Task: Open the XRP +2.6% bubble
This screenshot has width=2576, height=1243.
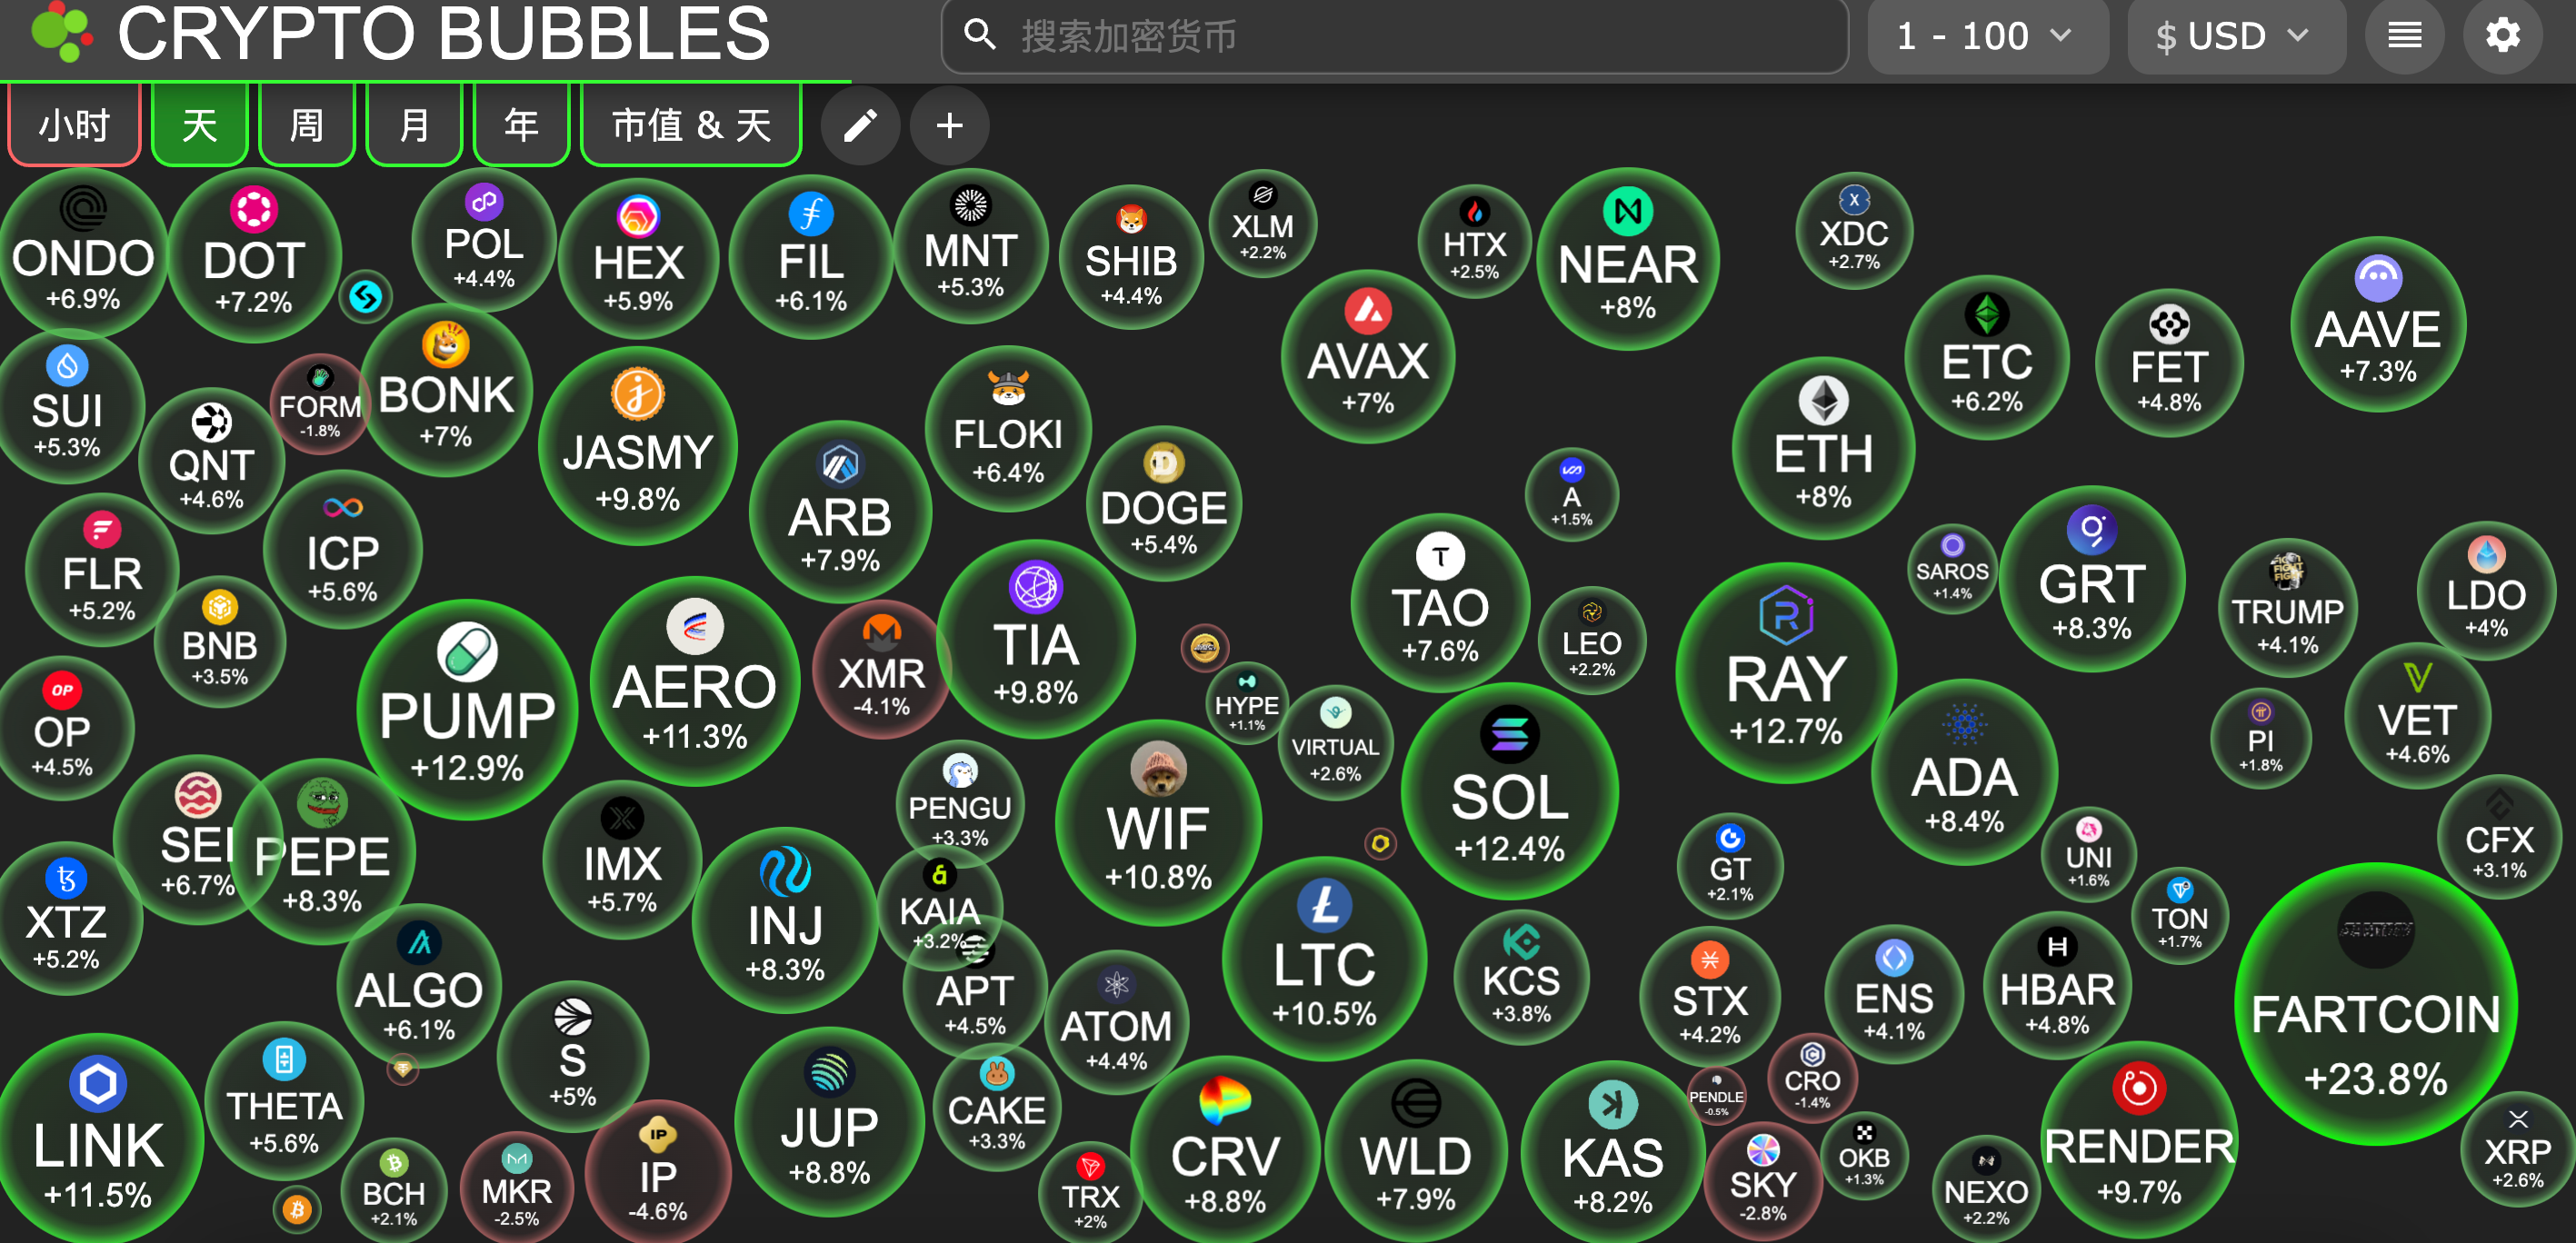Action: point(2517,1149)
